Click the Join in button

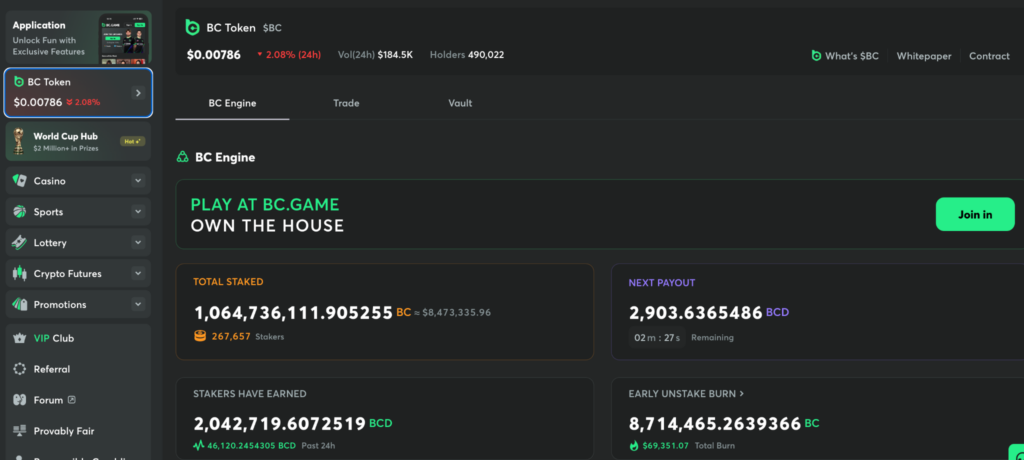coord(975,214)
